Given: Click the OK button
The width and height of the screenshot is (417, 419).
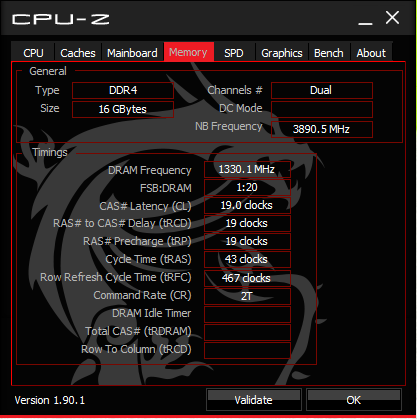Looking at the screenshot, I should [354, 399].
